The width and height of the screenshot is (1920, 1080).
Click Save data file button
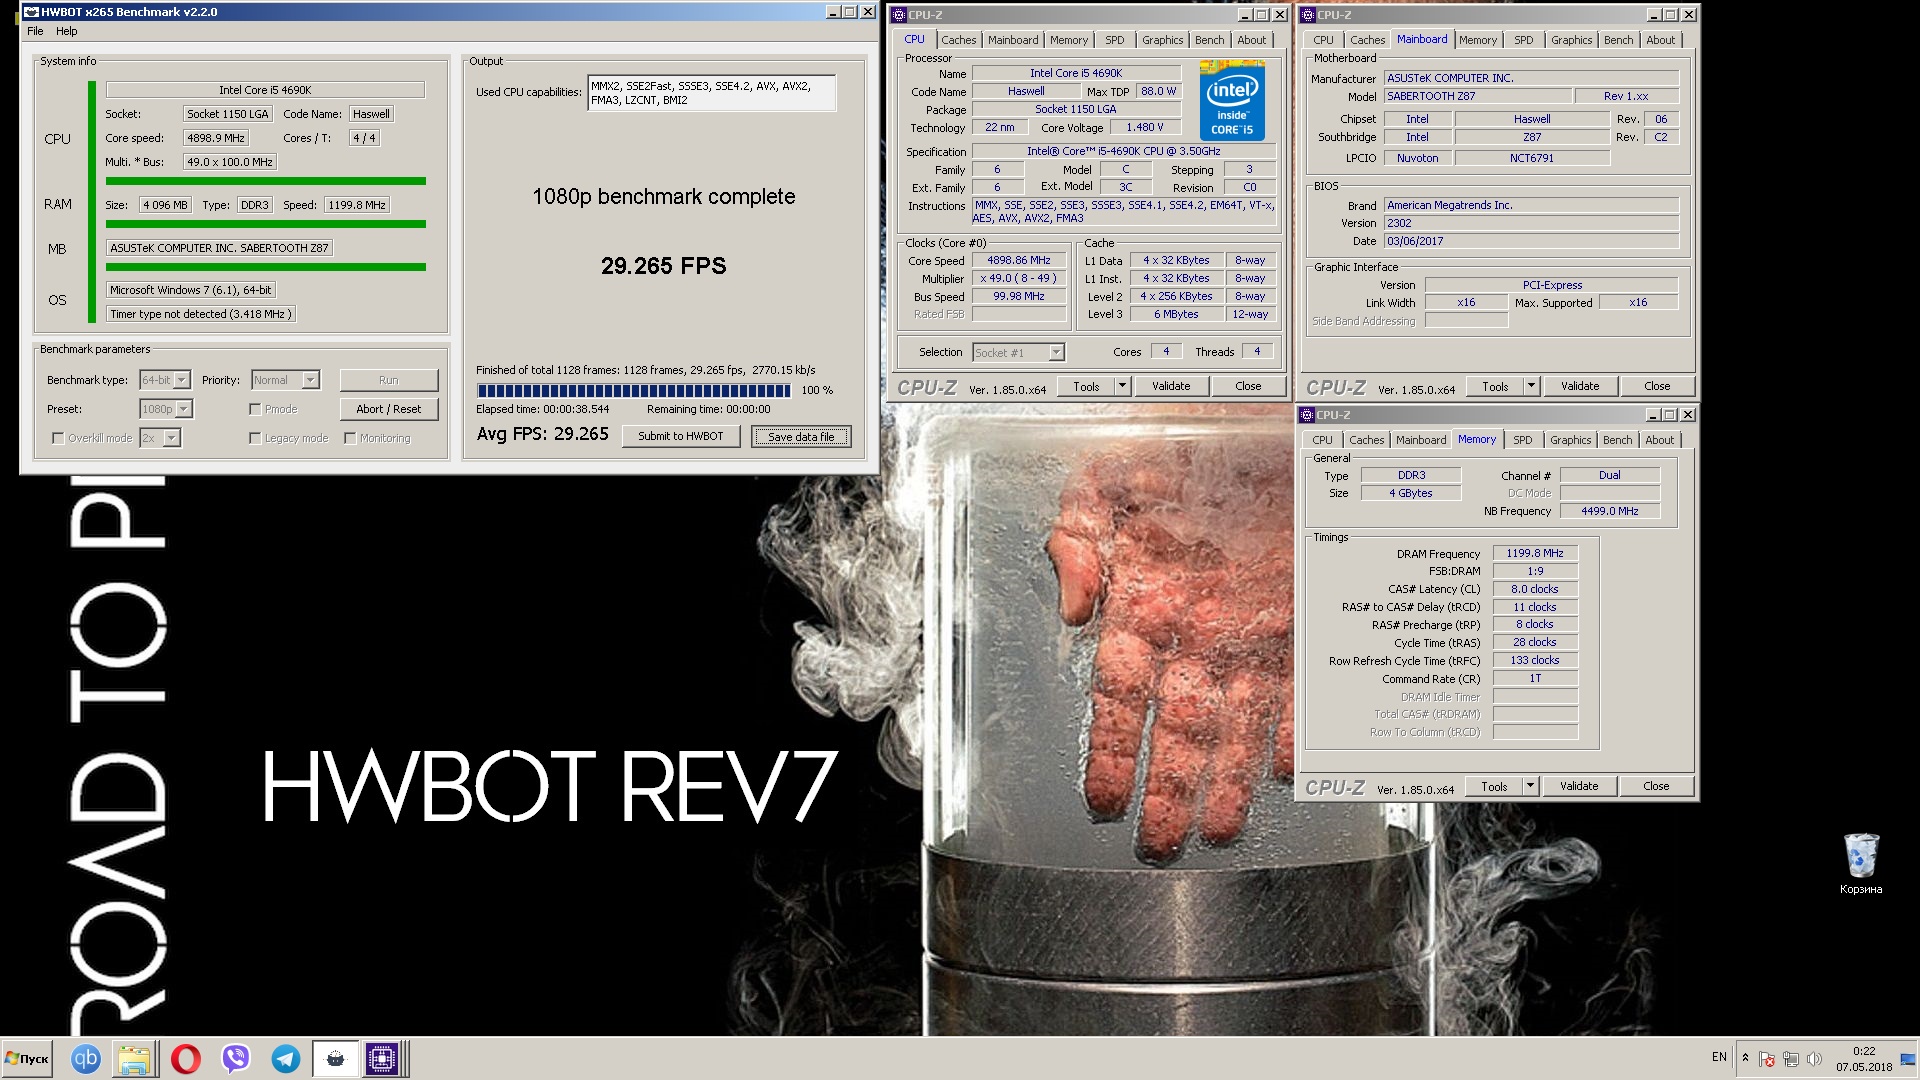[801, 436]
